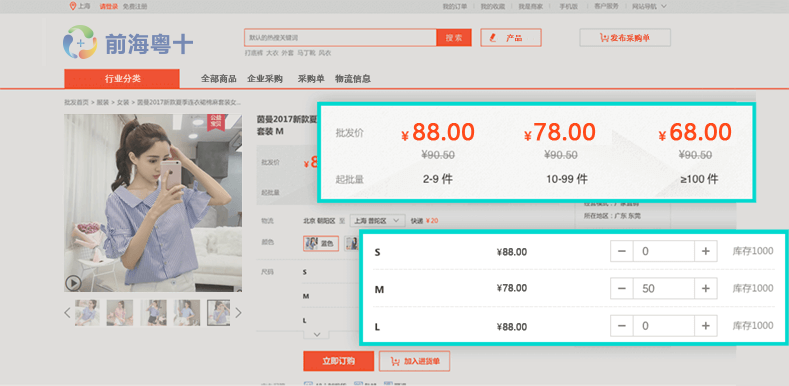The width and height of the screenshot is (789, 386).
Task: Click the 前海粤十 site logo
Action: pyautogui.click(x=128, y=42)
